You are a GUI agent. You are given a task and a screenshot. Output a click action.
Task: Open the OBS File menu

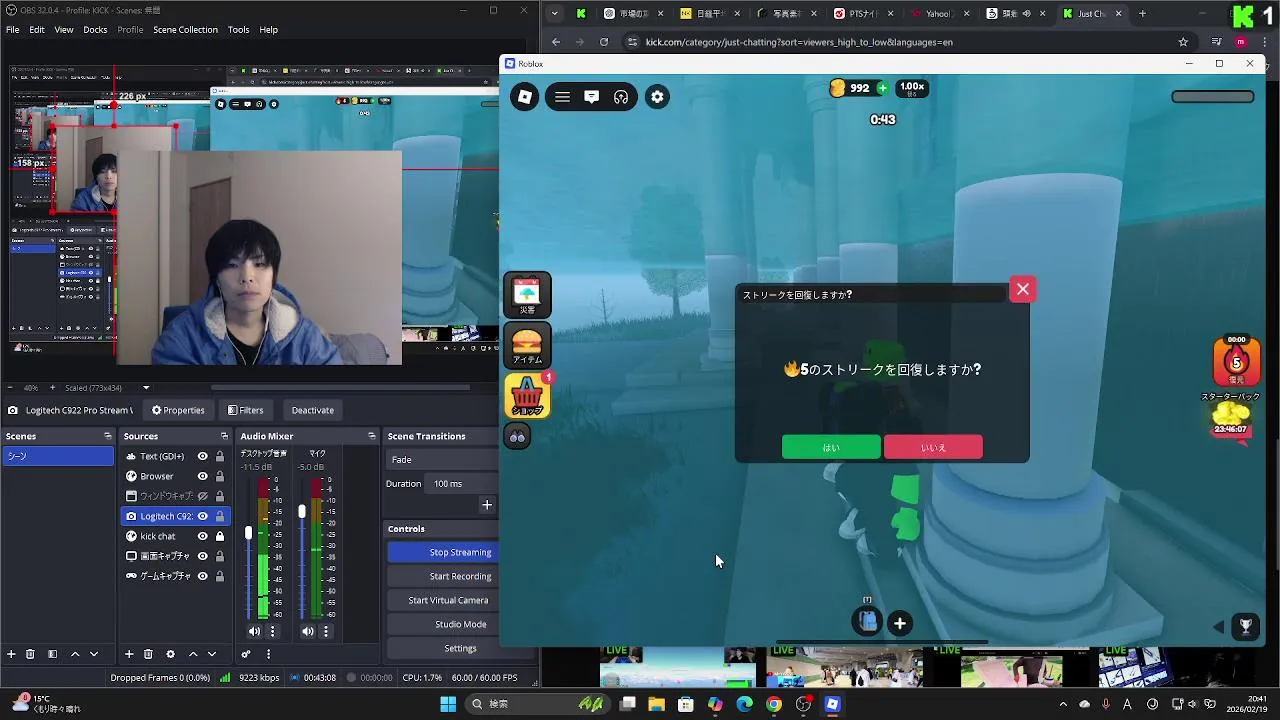point(12,30)
